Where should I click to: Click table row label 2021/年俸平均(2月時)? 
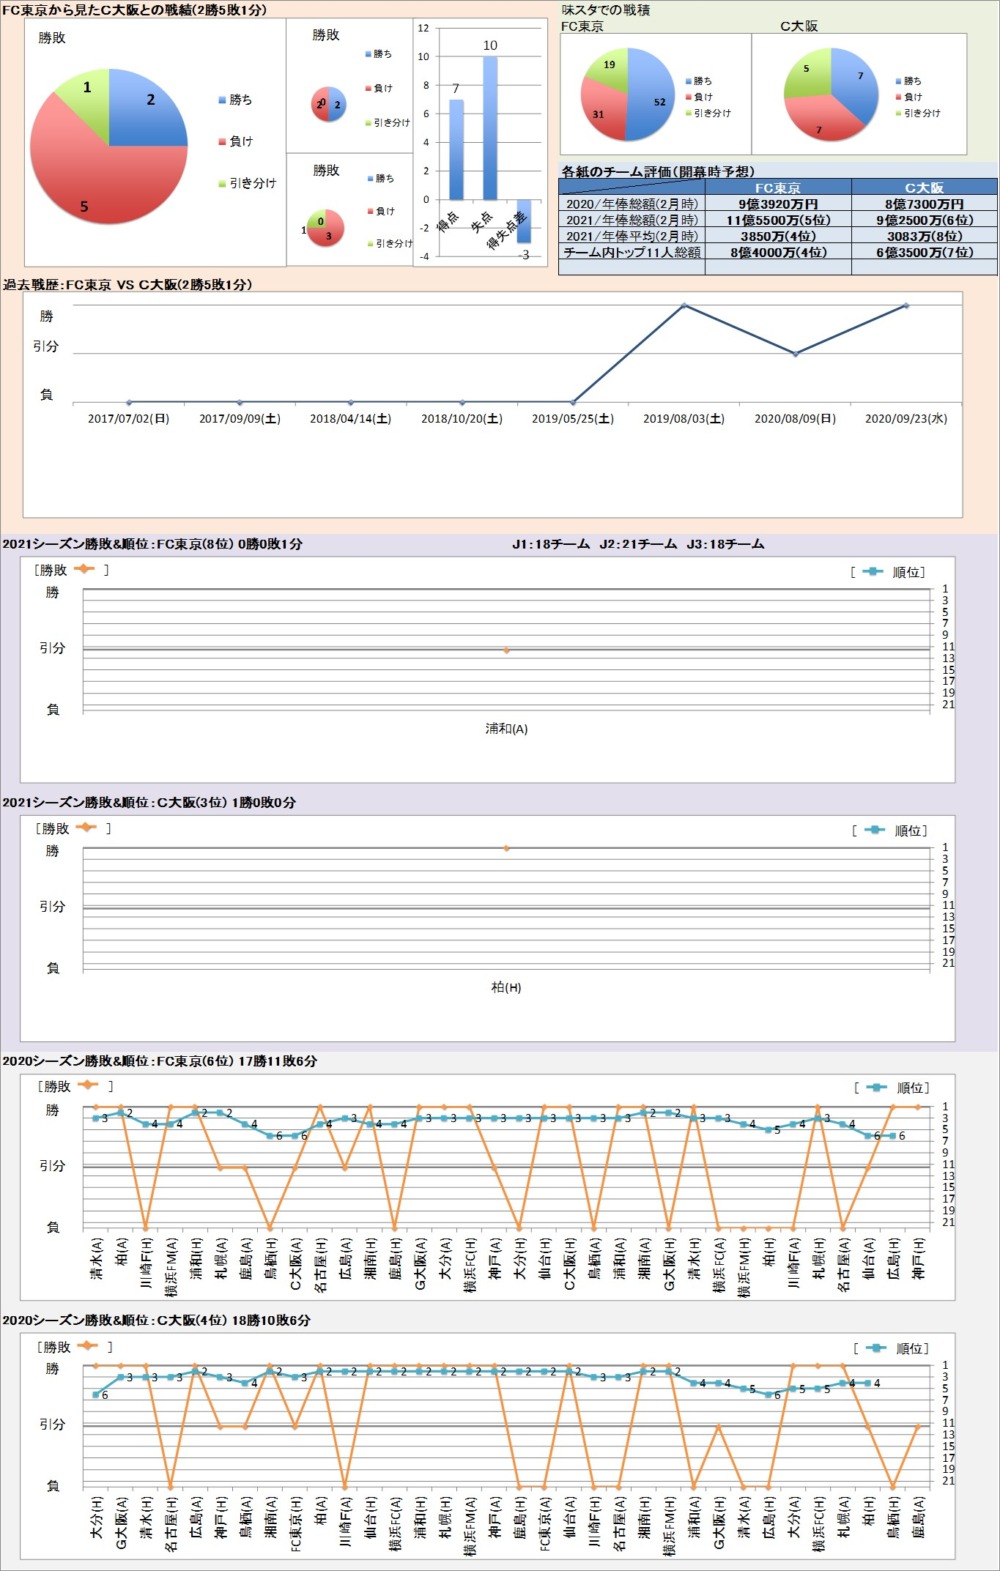632,236
